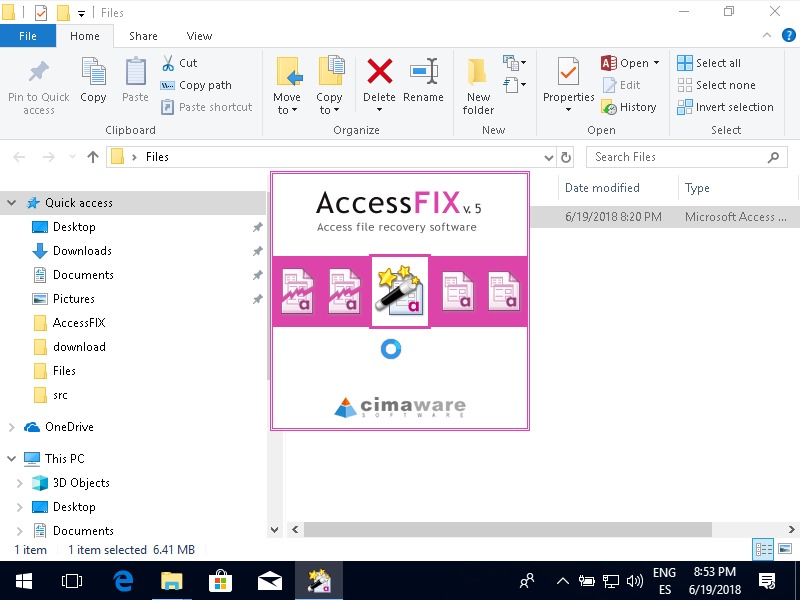Open Microsoft Edge from the taskbar
The width and height of the screenshot is (800, 600).
pos(124,580)
